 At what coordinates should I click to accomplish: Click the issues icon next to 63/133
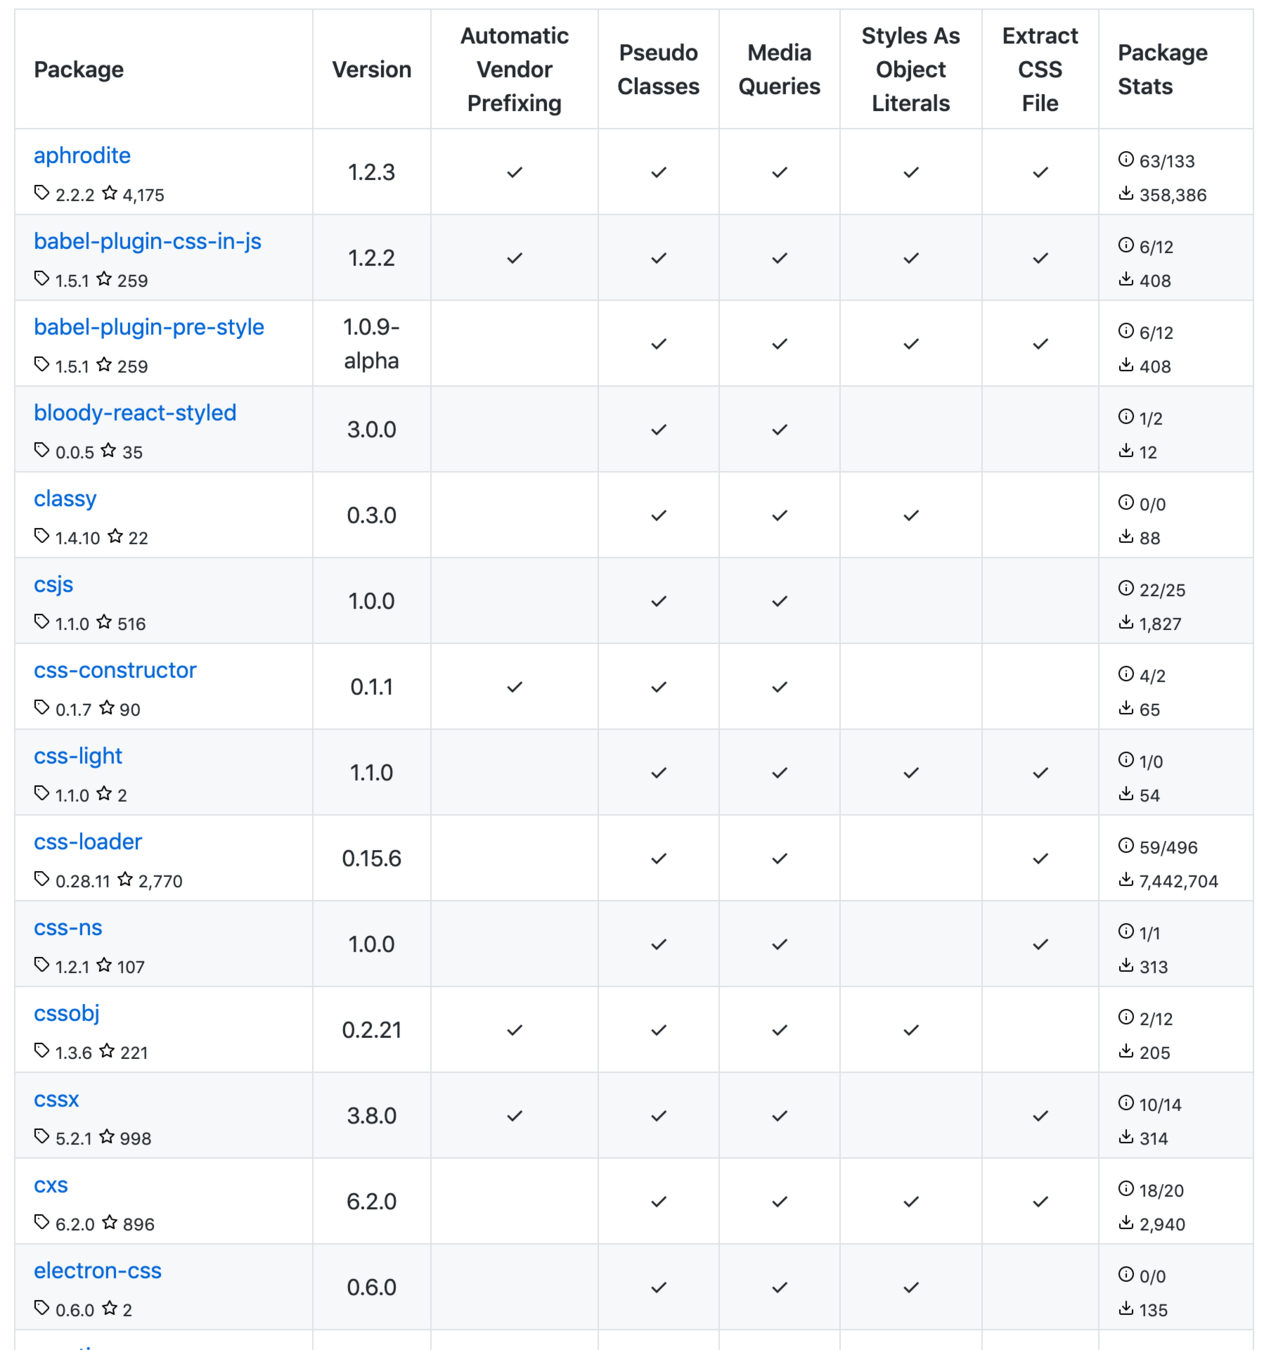point(1126,159)
